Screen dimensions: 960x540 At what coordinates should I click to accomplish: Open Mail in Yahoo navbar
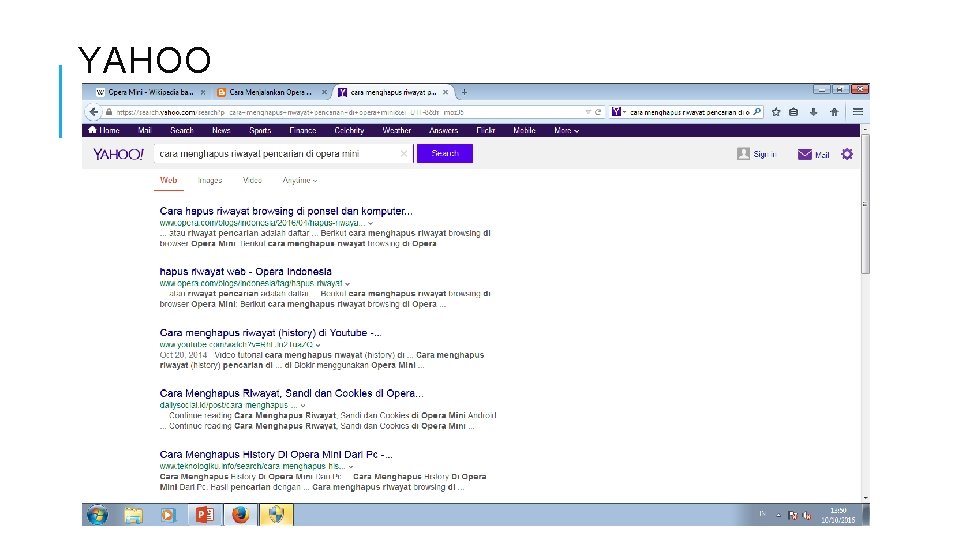(x=144, y=130)
